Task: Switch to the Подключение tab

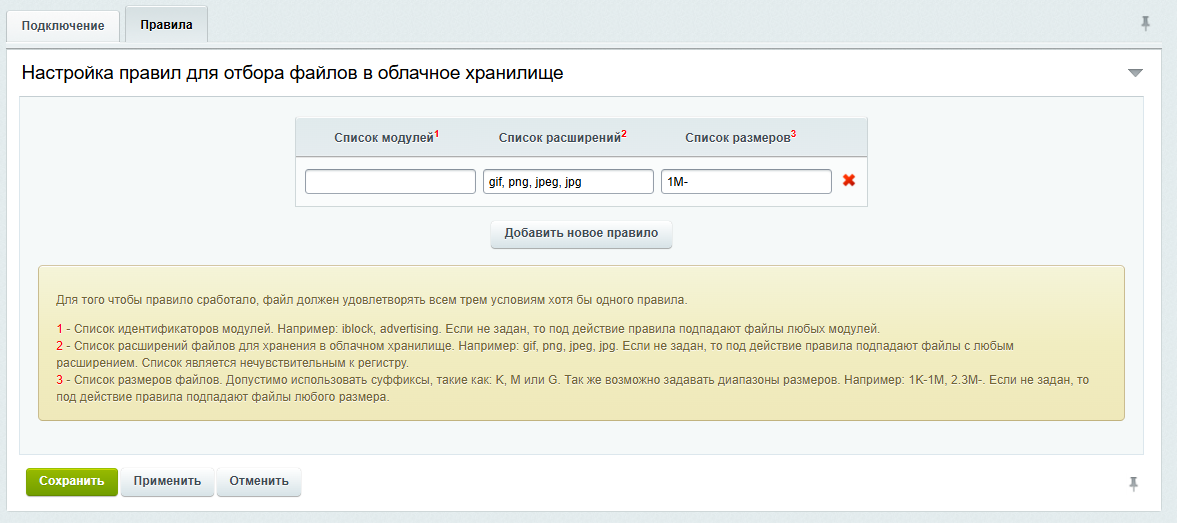Action: pyautogui.click(x=63, y=25)
